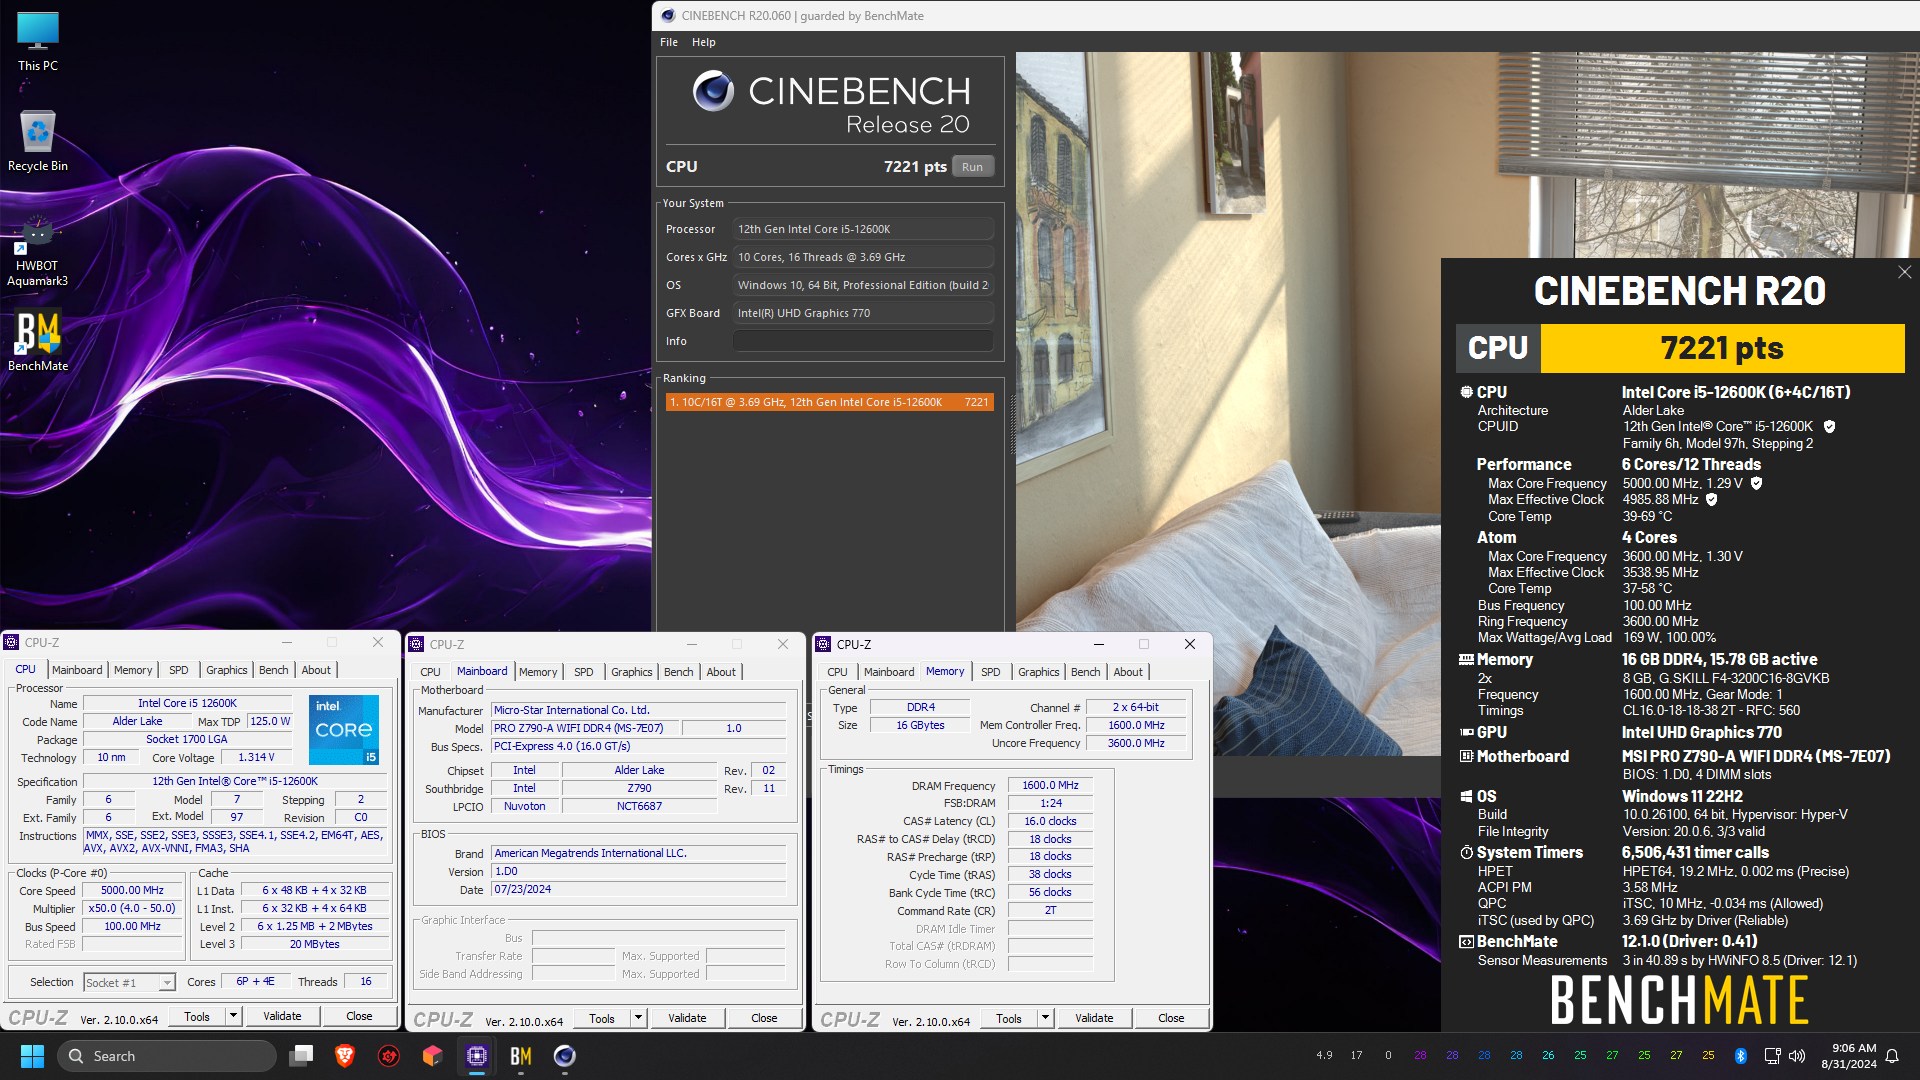Viewport: 1920px width, 1080px height.
Task: Close the BenchMate result overlay with X
Action: [1904, 272]
